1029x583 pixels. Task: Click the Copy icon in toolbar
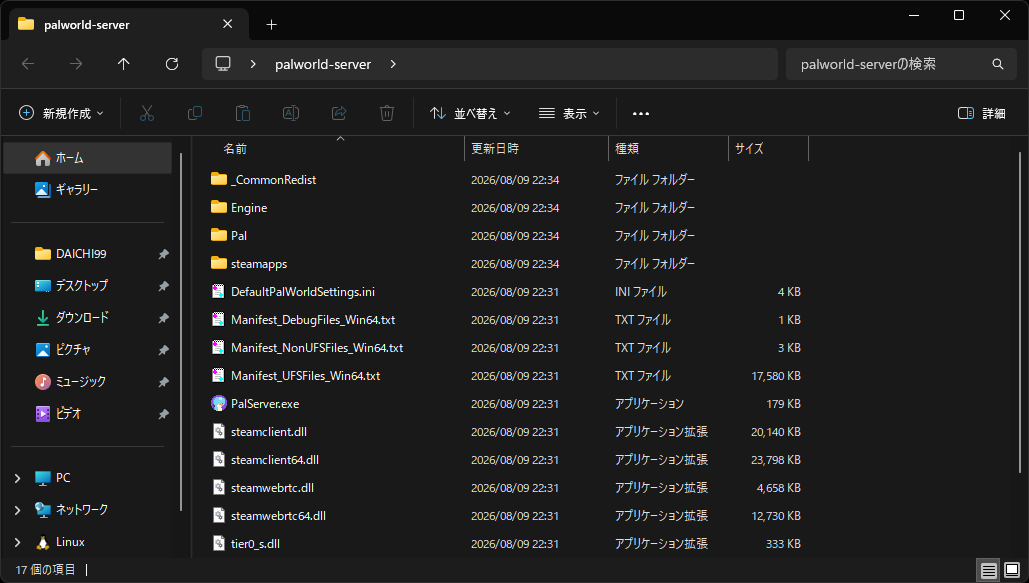(x=194, y=114)
